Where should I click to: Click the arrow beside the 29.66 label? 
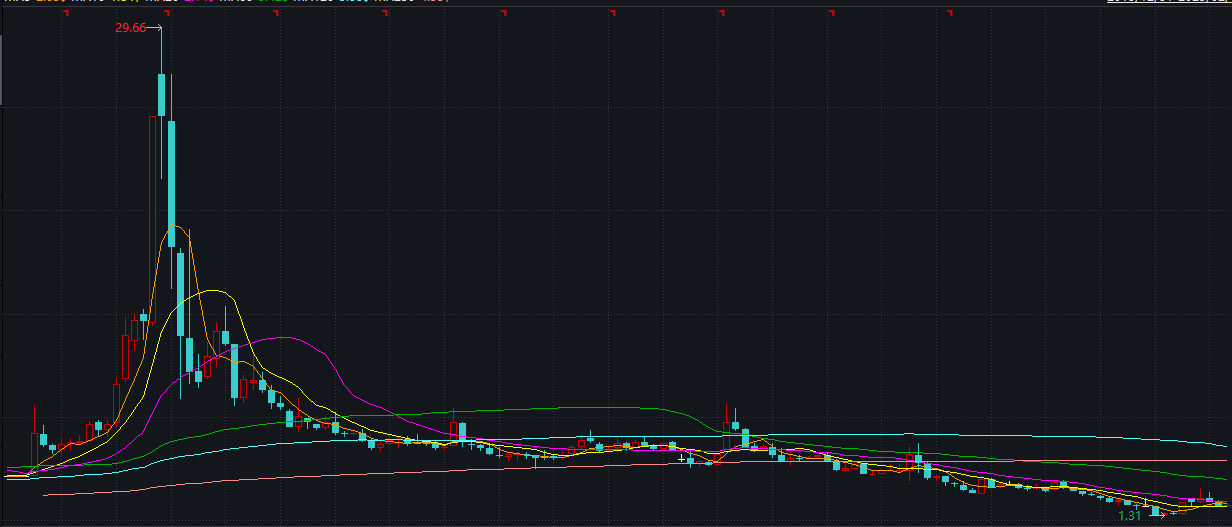point(154,28)
